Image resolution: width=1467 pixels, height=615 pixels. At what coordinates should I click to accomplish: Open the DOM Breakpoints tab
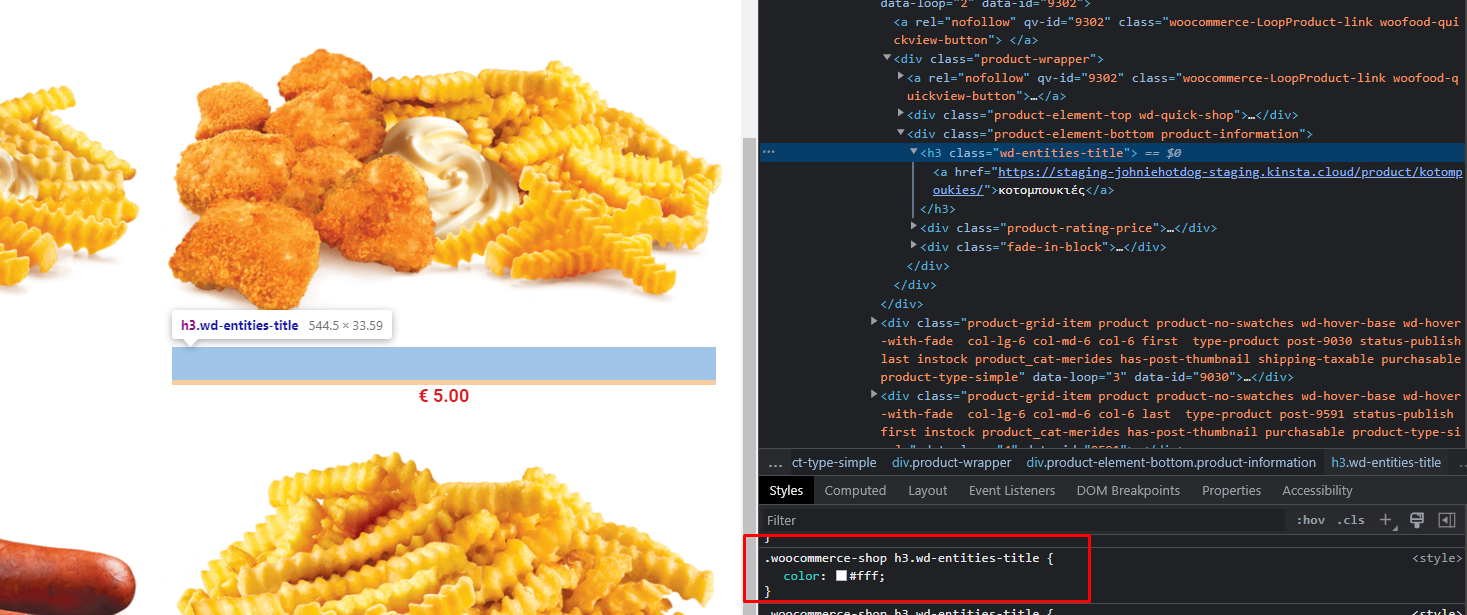pyautogui.click(x=1128, y=490)
